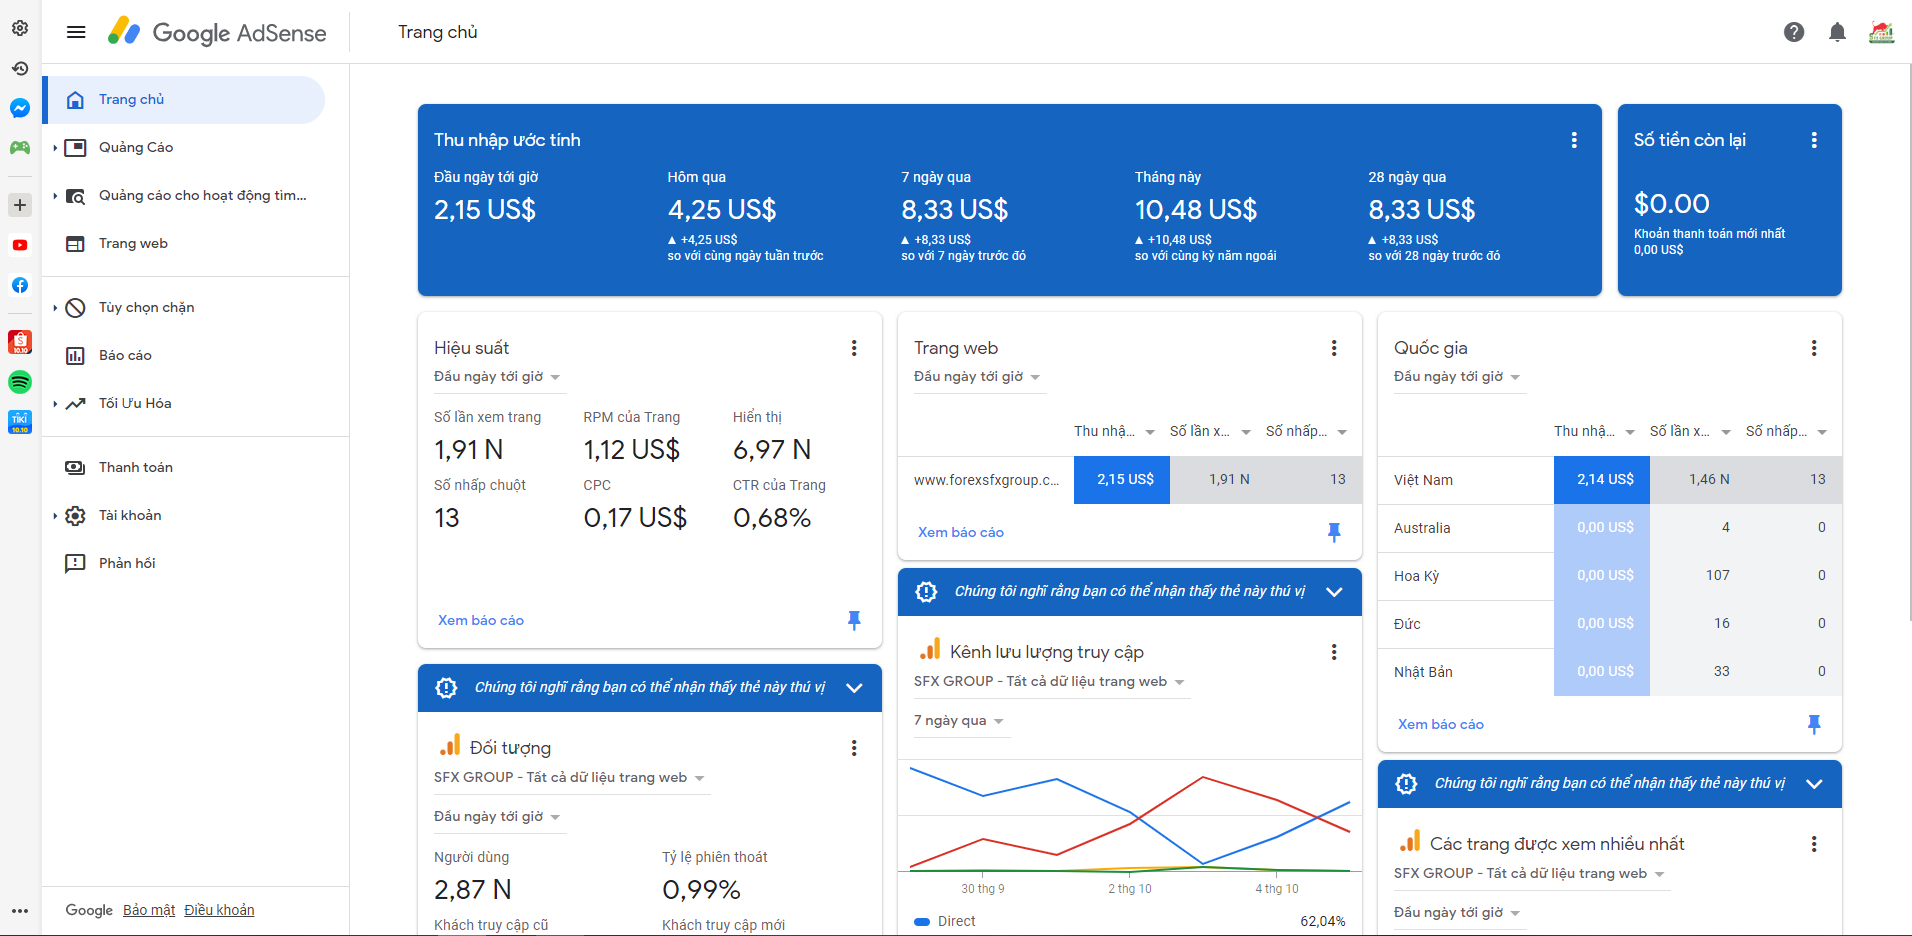The width and height of the screenshot is (1912, 936).
Task: Open Trang web in the sidebar
Action: (x=185, y=244)
